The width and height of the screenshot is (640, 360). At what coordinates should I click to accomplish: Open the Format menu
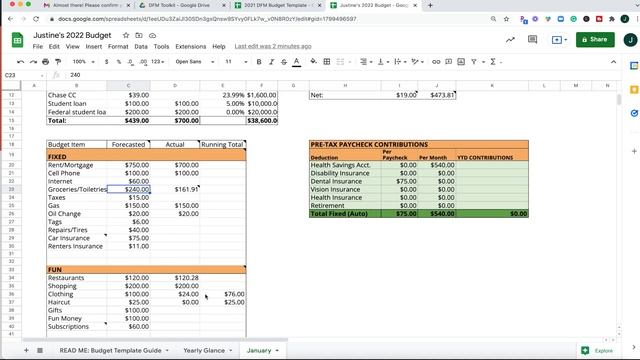(x=118, y=47)
